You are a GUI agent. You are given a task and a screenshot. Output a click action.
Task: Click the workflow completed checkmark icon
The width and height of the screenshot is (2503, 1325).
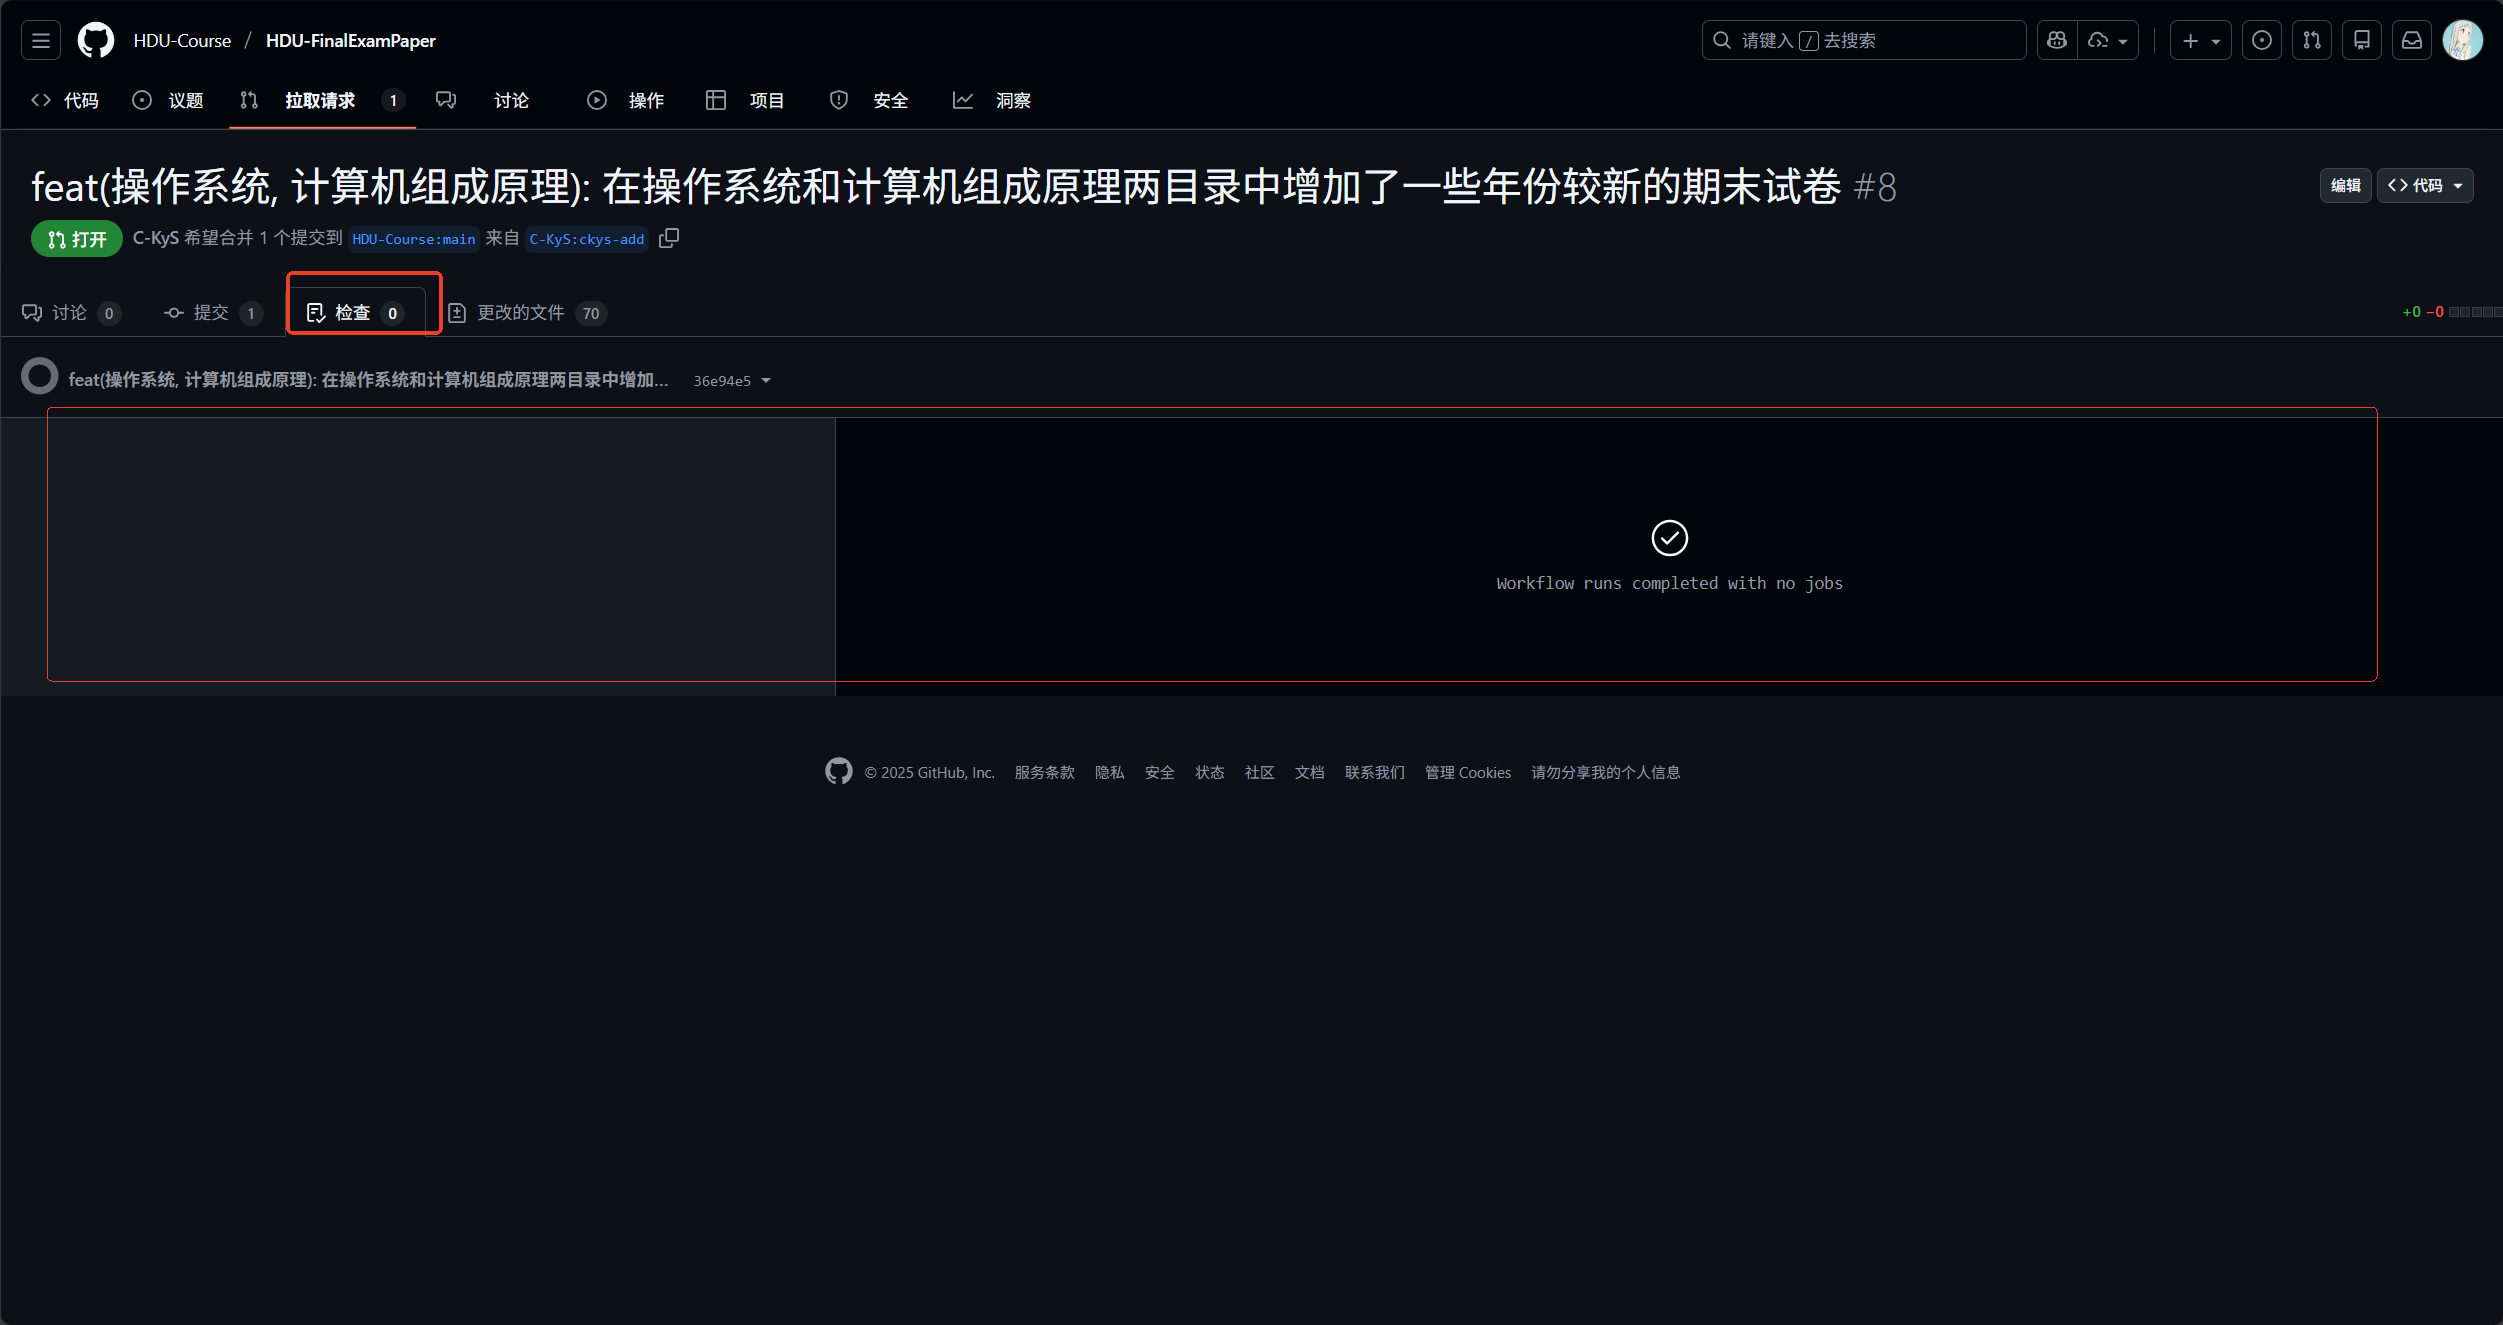[x=1669, y=538]
